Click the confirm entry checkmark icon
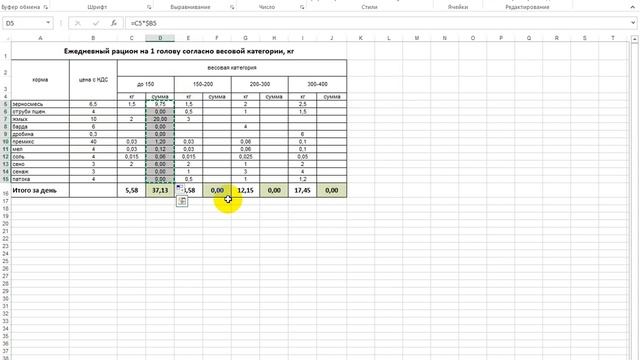 96,23
